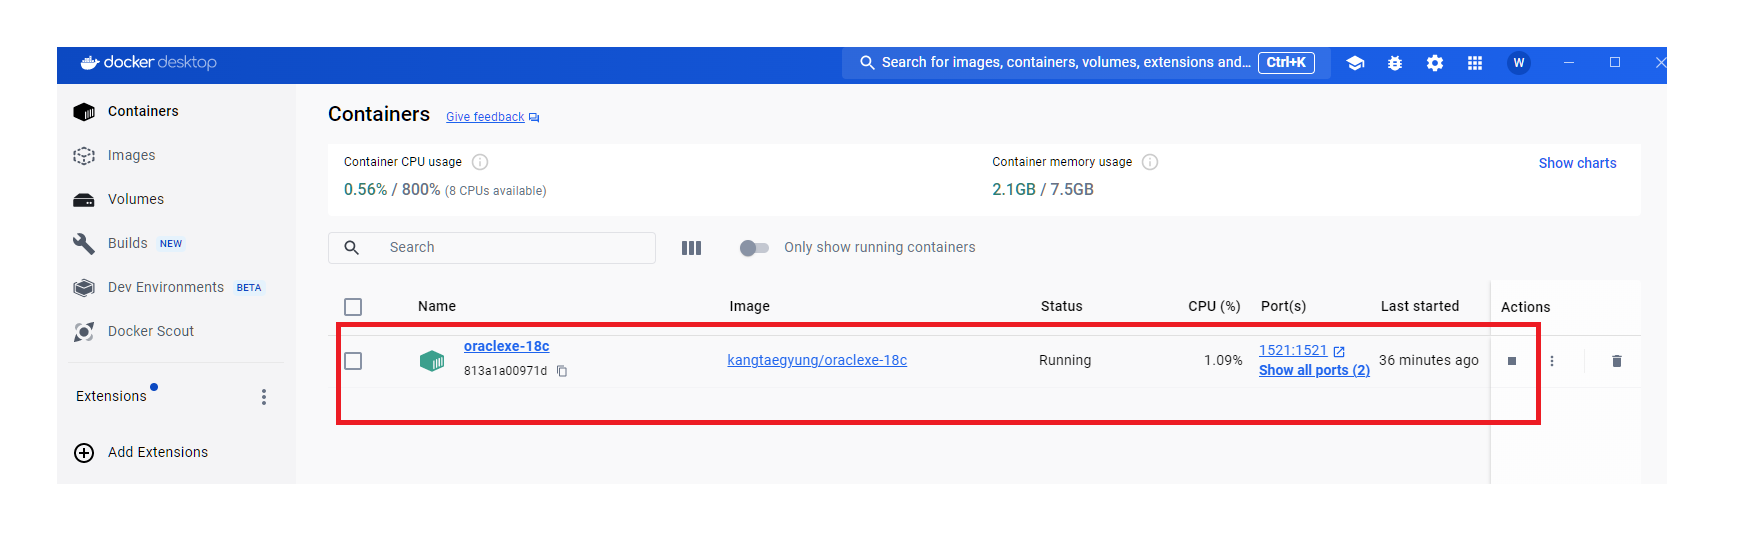This screenshot has width=1741, height=549.
Task: Open the Learning center graduation cap icon
Action: [x=1355, y=63]
